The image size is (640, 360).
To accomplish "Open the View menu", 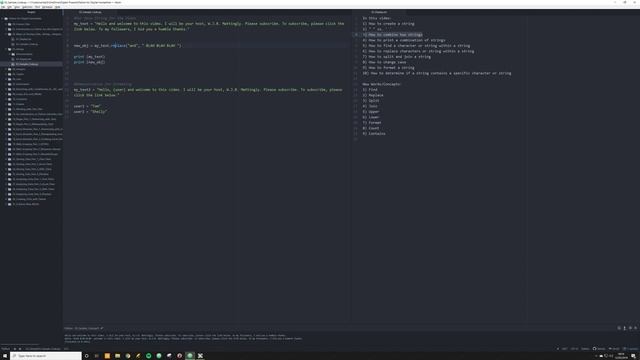I will point(17,7).
